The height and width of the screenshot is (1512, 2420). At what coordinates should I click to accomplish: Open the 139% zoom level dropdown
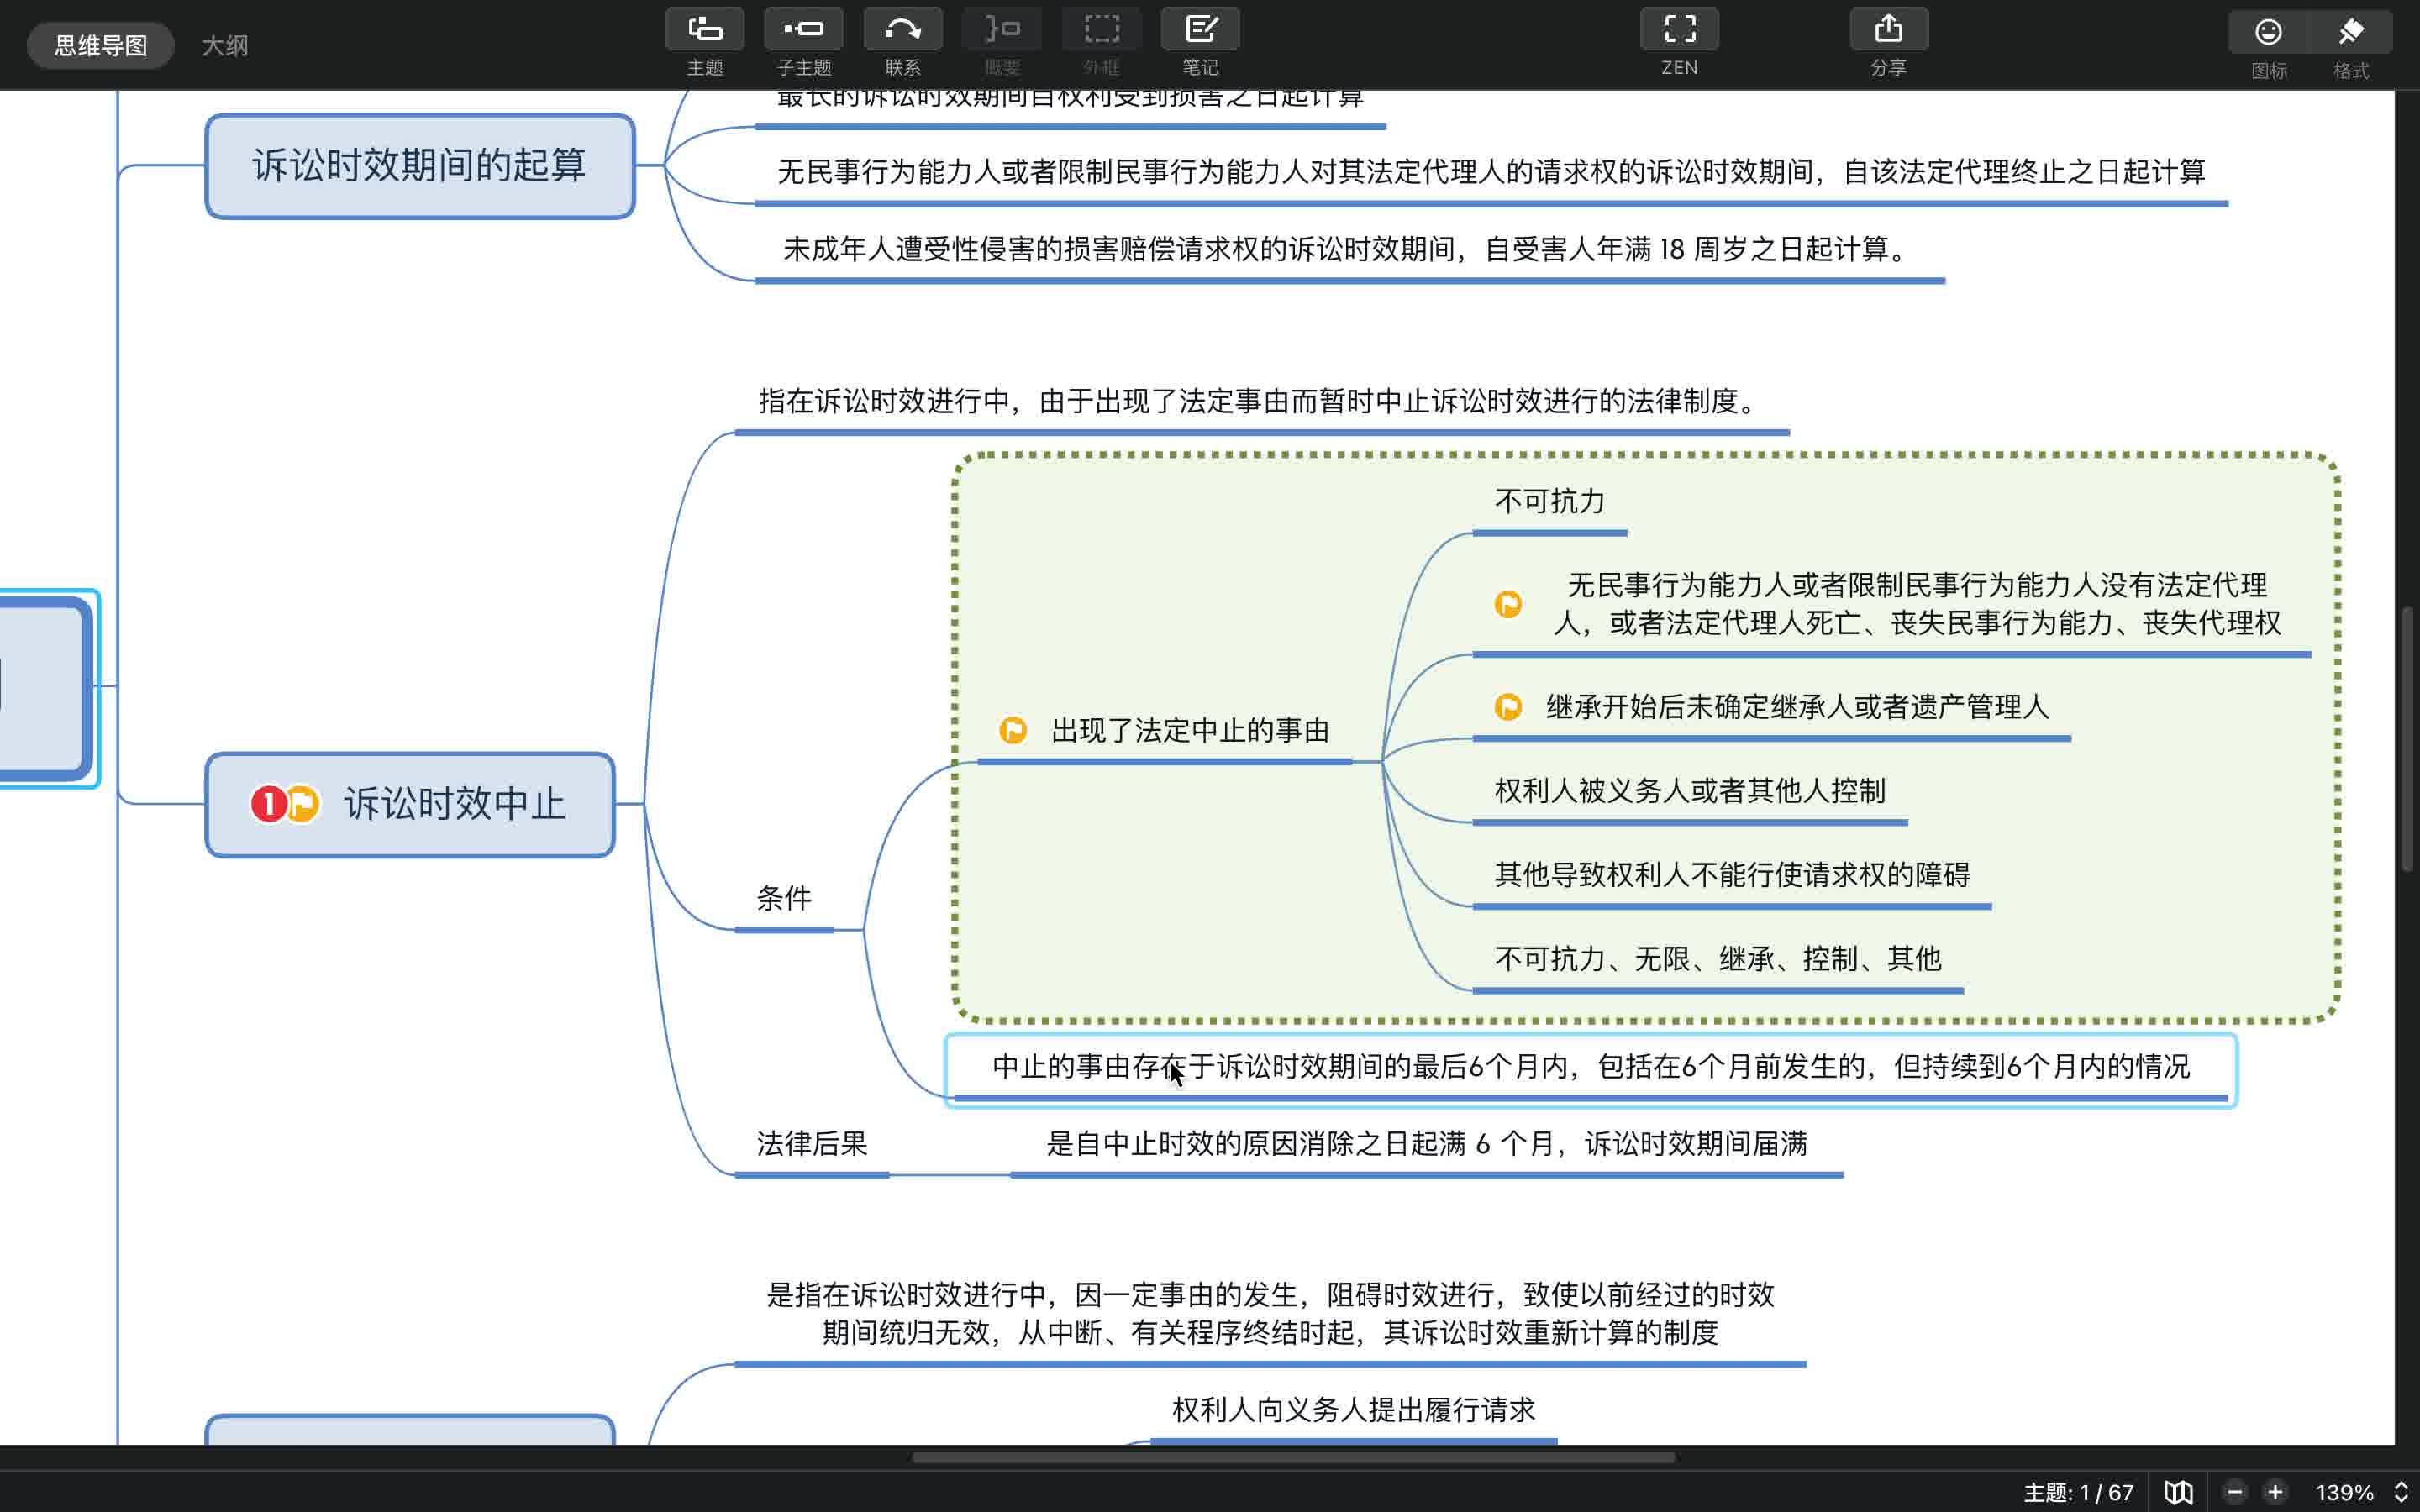pos(2360,1492)
